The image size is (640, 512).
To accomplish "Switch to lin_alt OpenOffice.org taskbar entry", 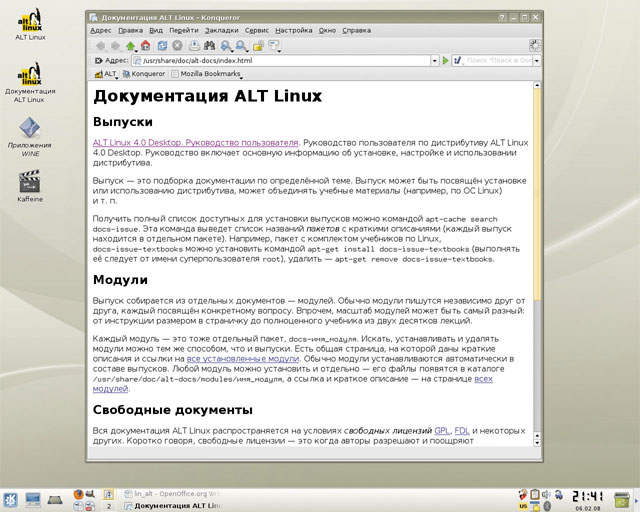I will pyautogui.click(x=171, y=494).
